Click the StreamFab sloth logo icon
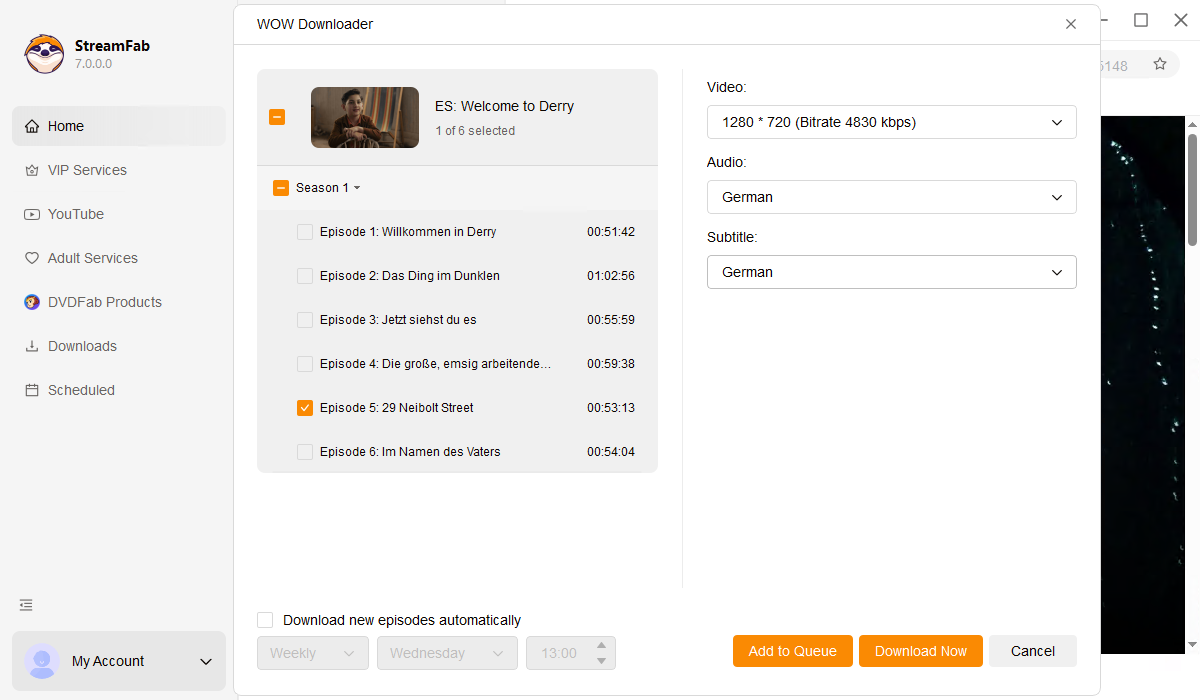Image resolution: width=1200 pixels, height=700 pixels. click(44, 54)
